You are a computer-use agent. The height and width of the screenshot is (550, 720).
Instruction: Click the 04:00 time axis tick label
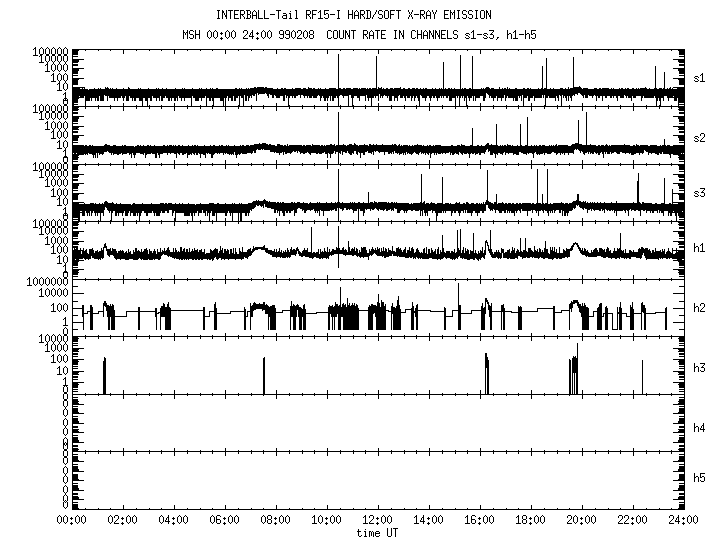click(x=173, y=521)
